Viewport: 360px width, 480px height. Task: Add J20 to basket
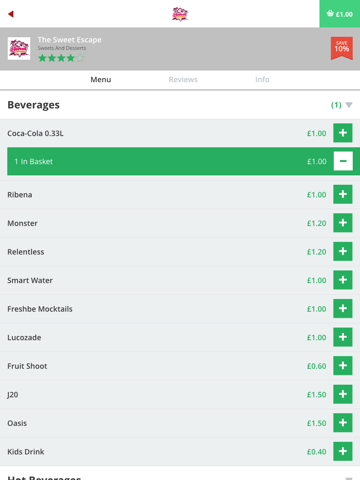tap(343, 394)
